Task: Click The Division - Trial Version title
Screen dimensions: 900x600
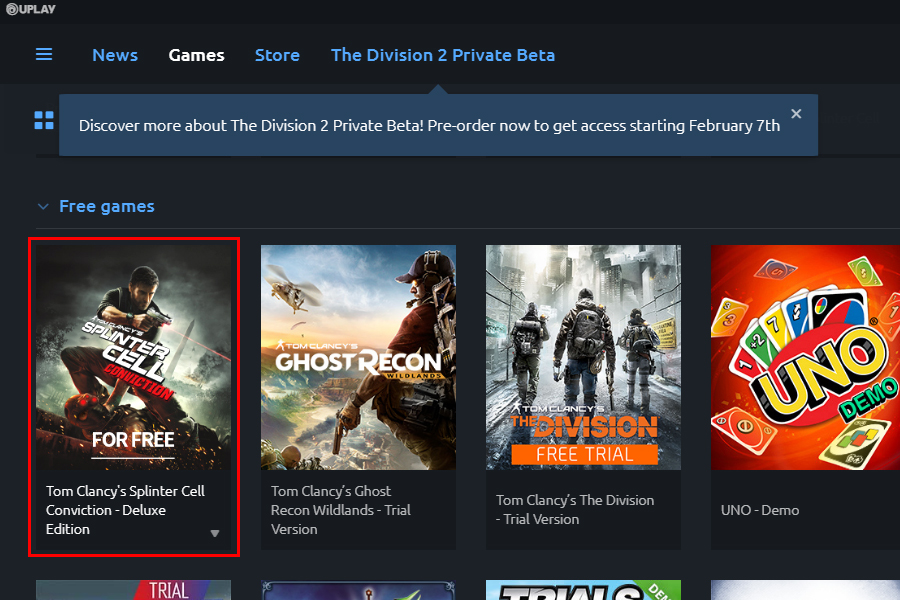Action: tap(575, 509)
